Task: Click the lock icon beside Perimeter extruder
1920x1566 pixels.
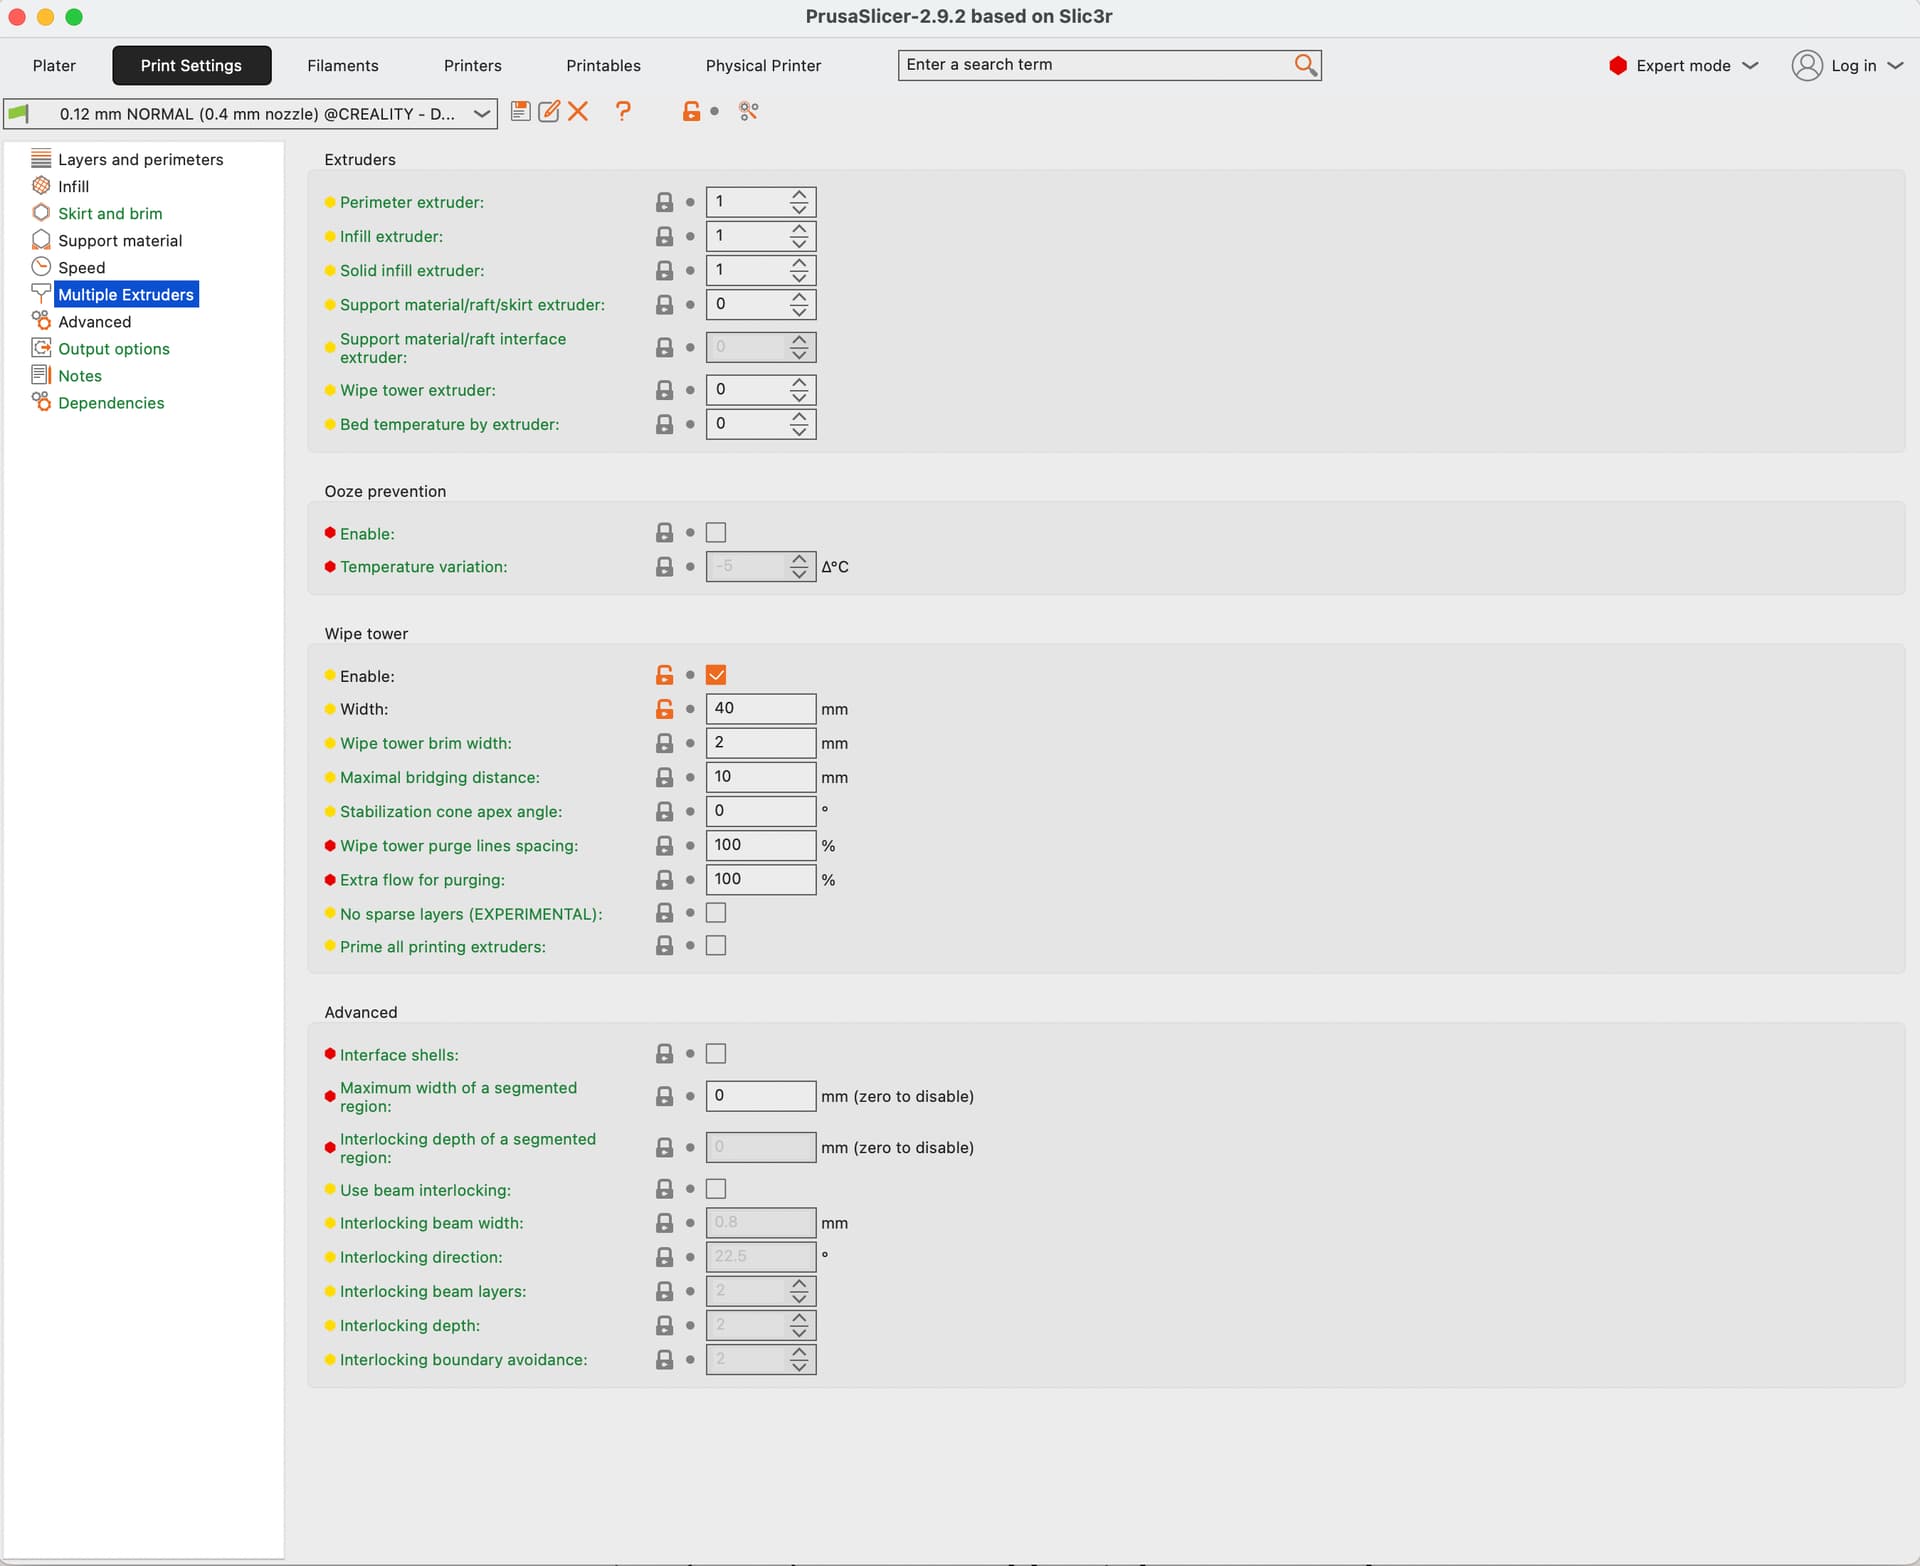Action: click(x=664, y=202)
